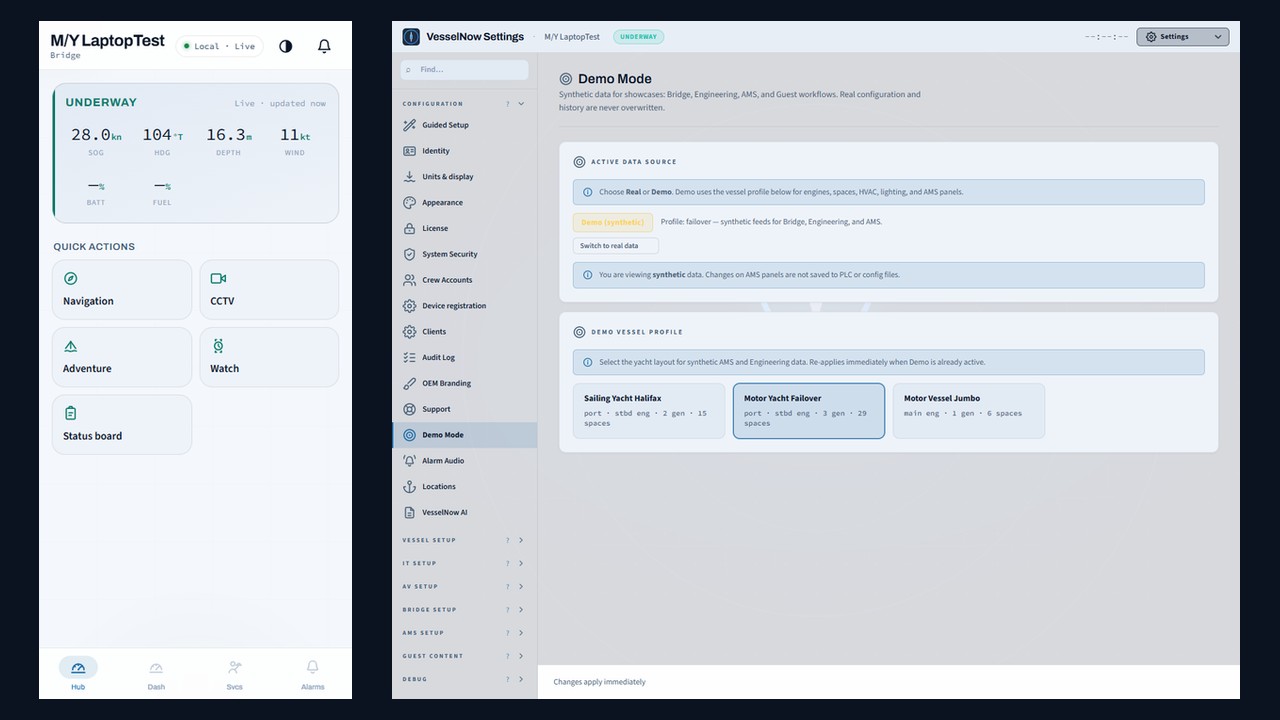
Task: Open System Security via its shield icon
Action: point(409,254)
